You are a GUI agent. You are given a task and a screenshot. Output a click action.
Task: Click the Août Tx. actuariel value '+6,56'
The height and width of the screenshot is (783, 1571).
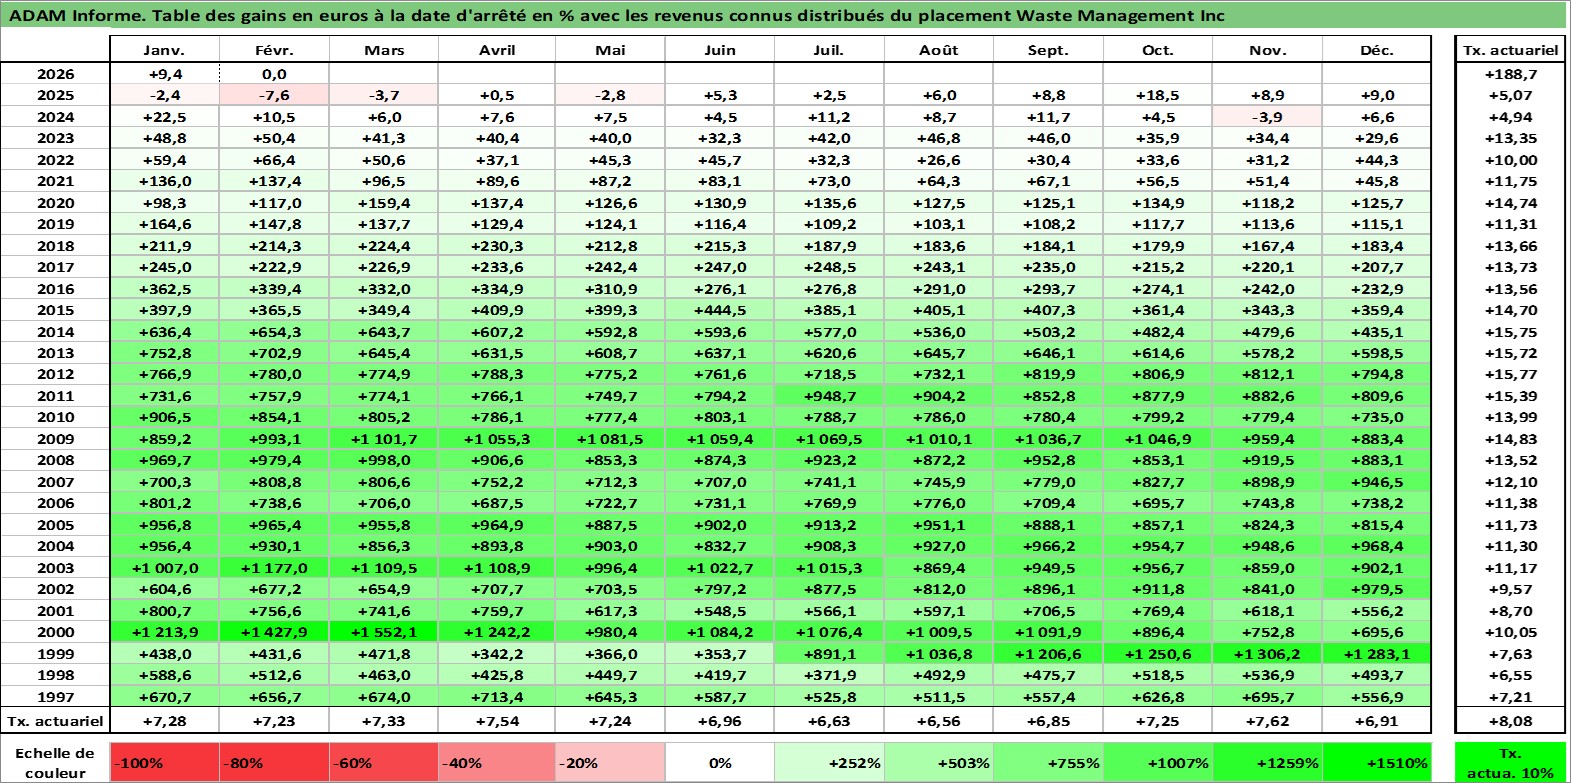point(938,721)
